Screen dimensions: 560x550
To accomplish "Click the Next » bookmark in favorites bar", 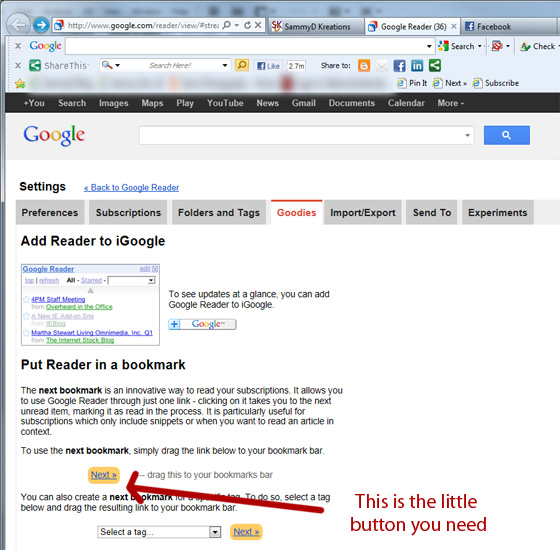I will 450,83.
